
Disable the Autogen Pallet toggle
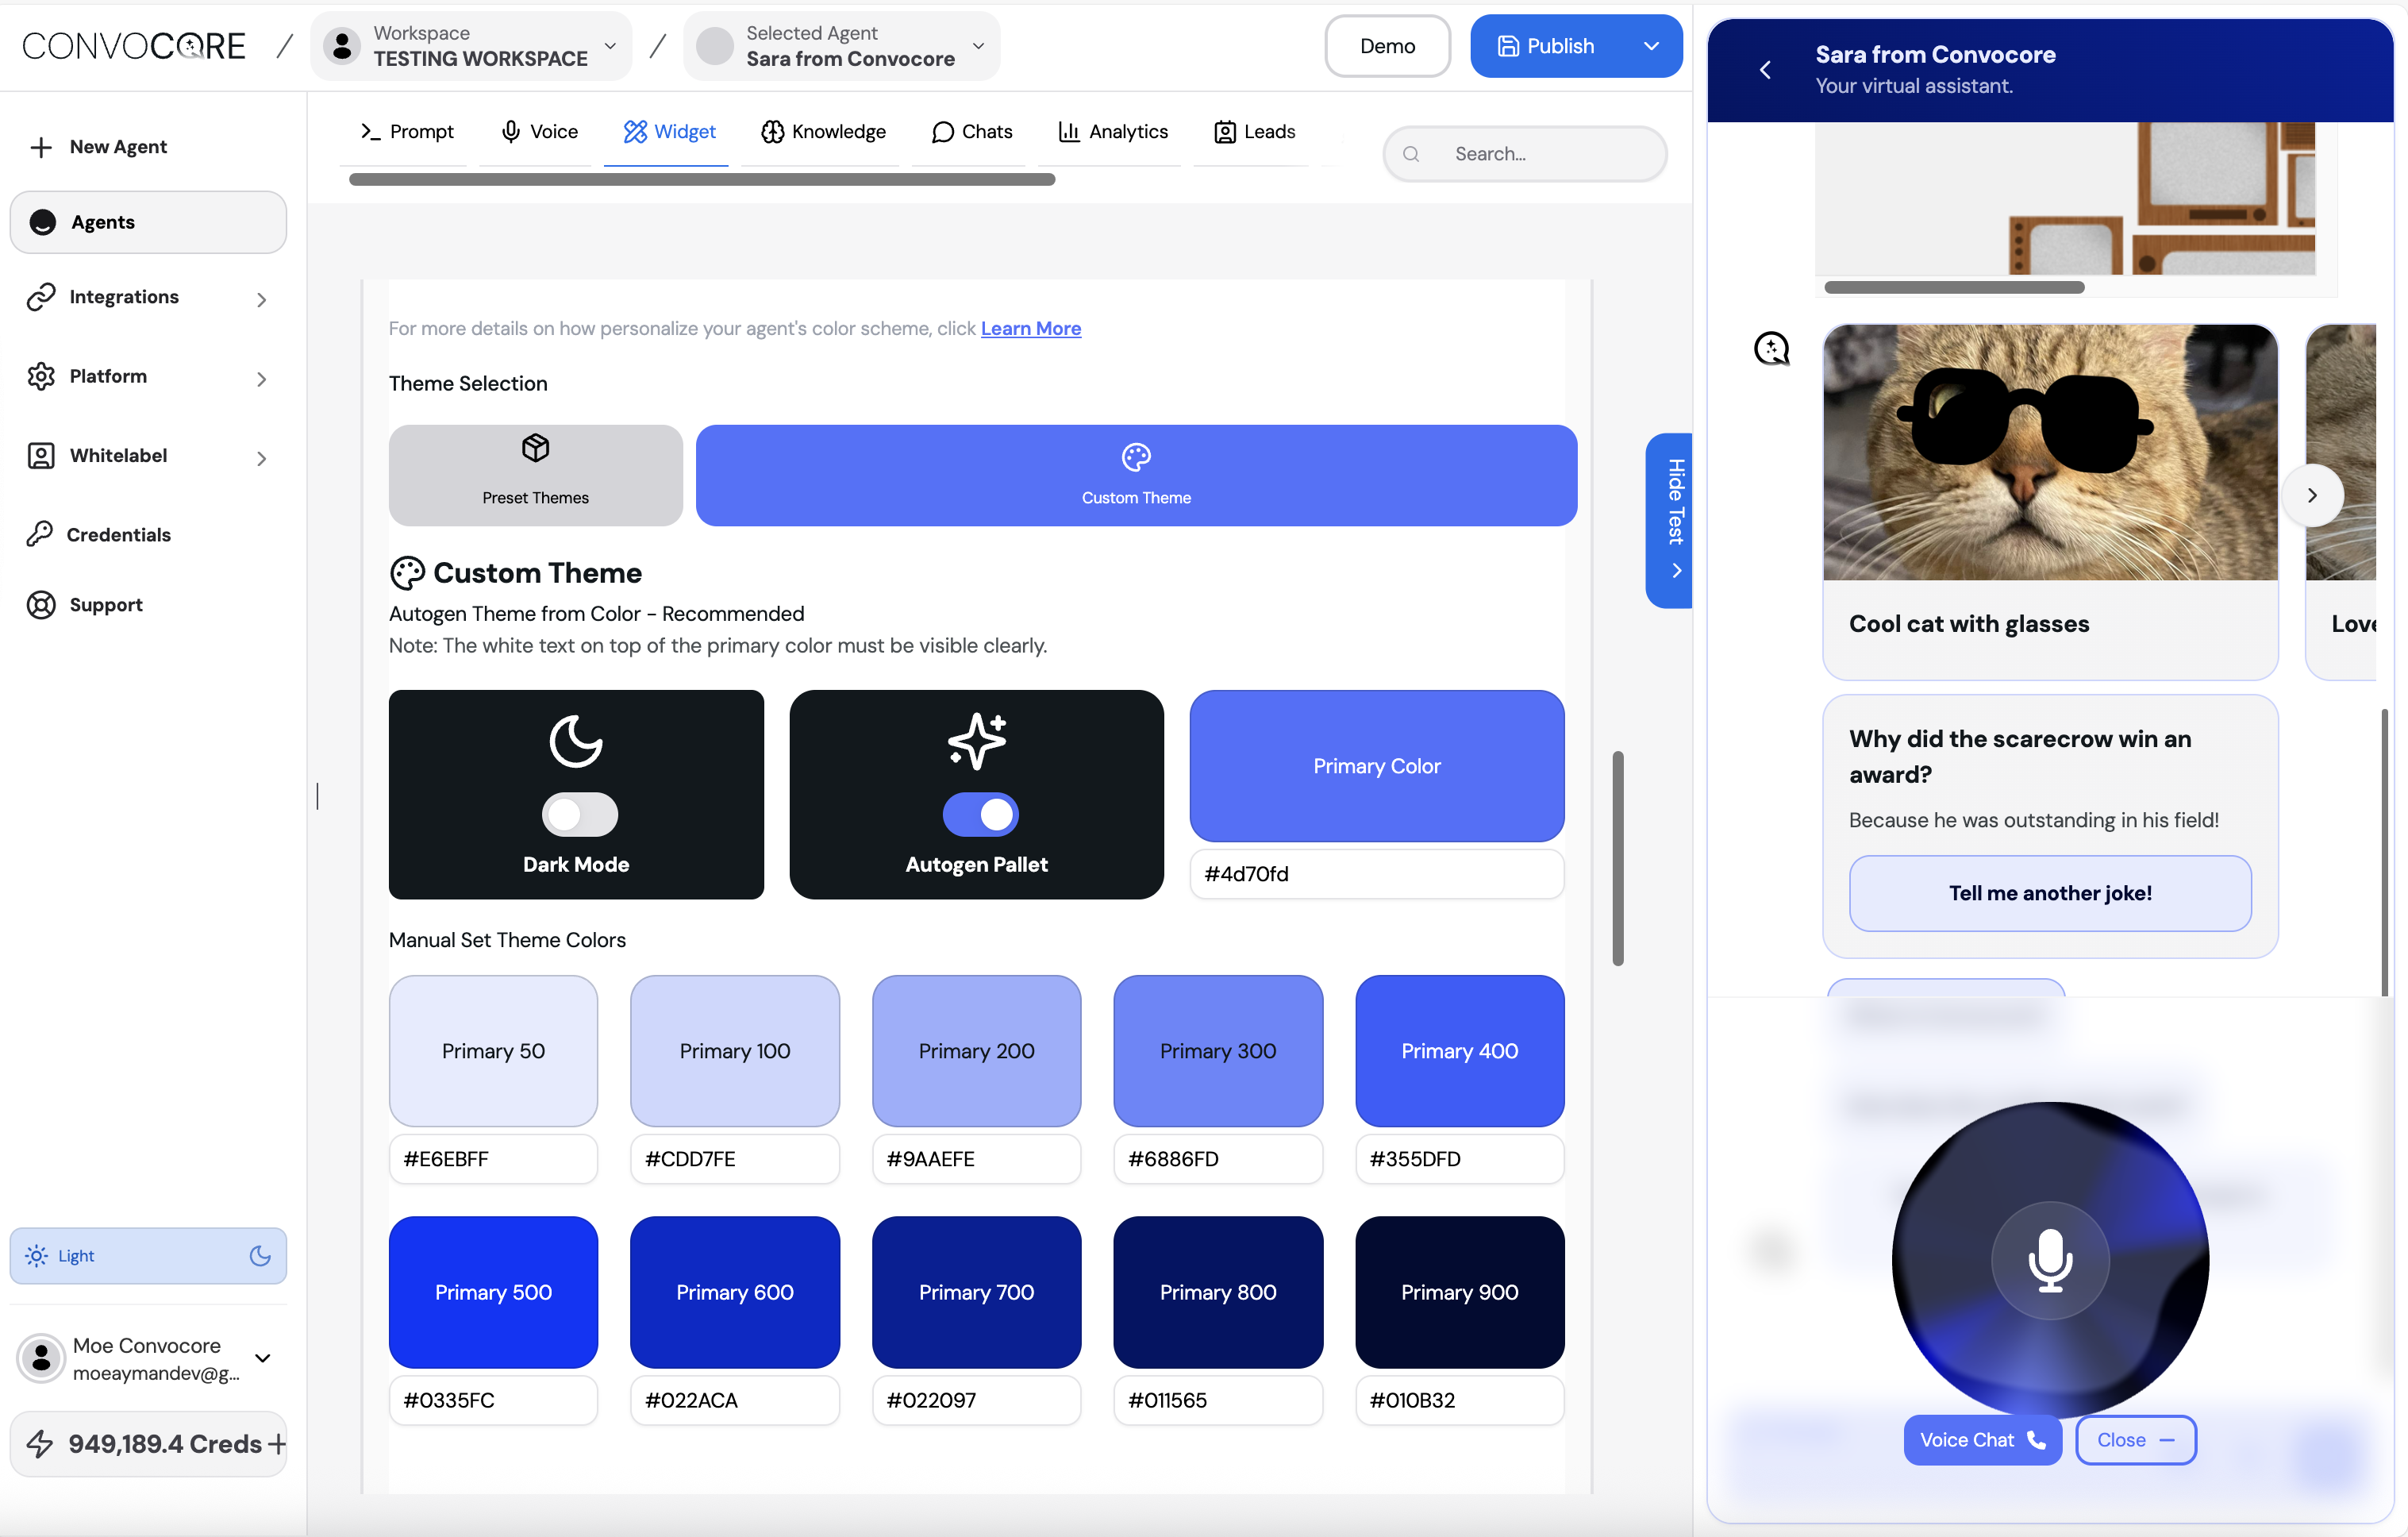[980, 814]
